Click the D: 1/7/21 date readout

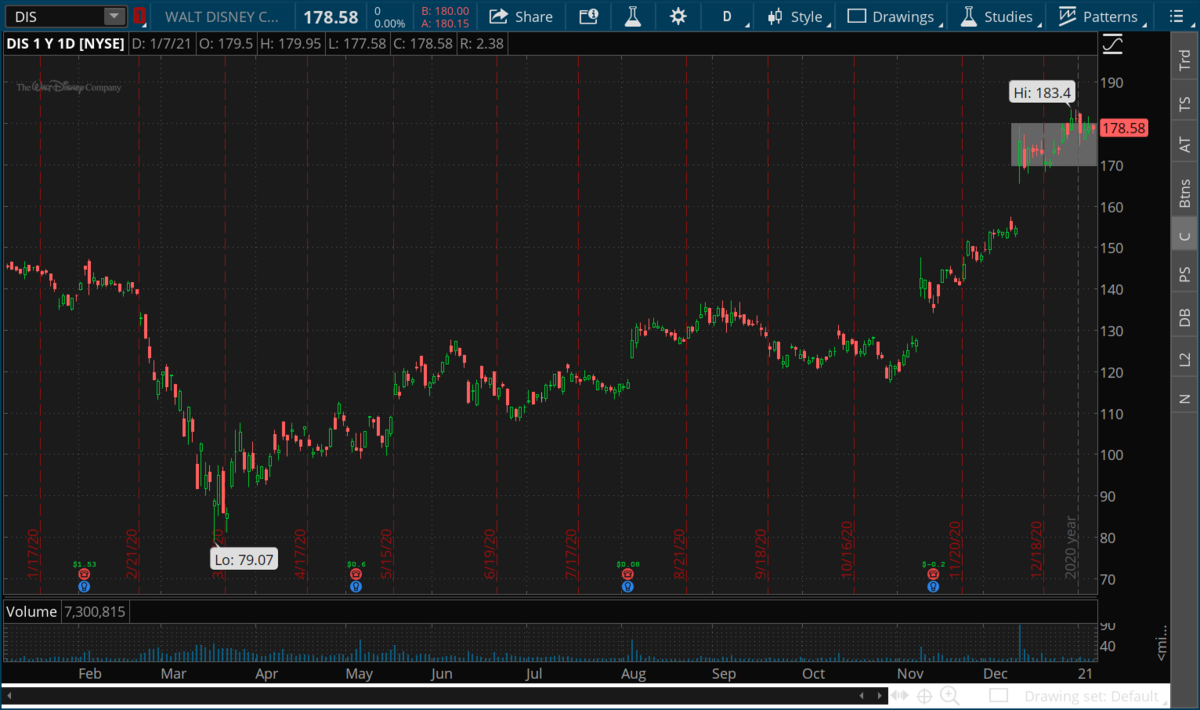163,45
